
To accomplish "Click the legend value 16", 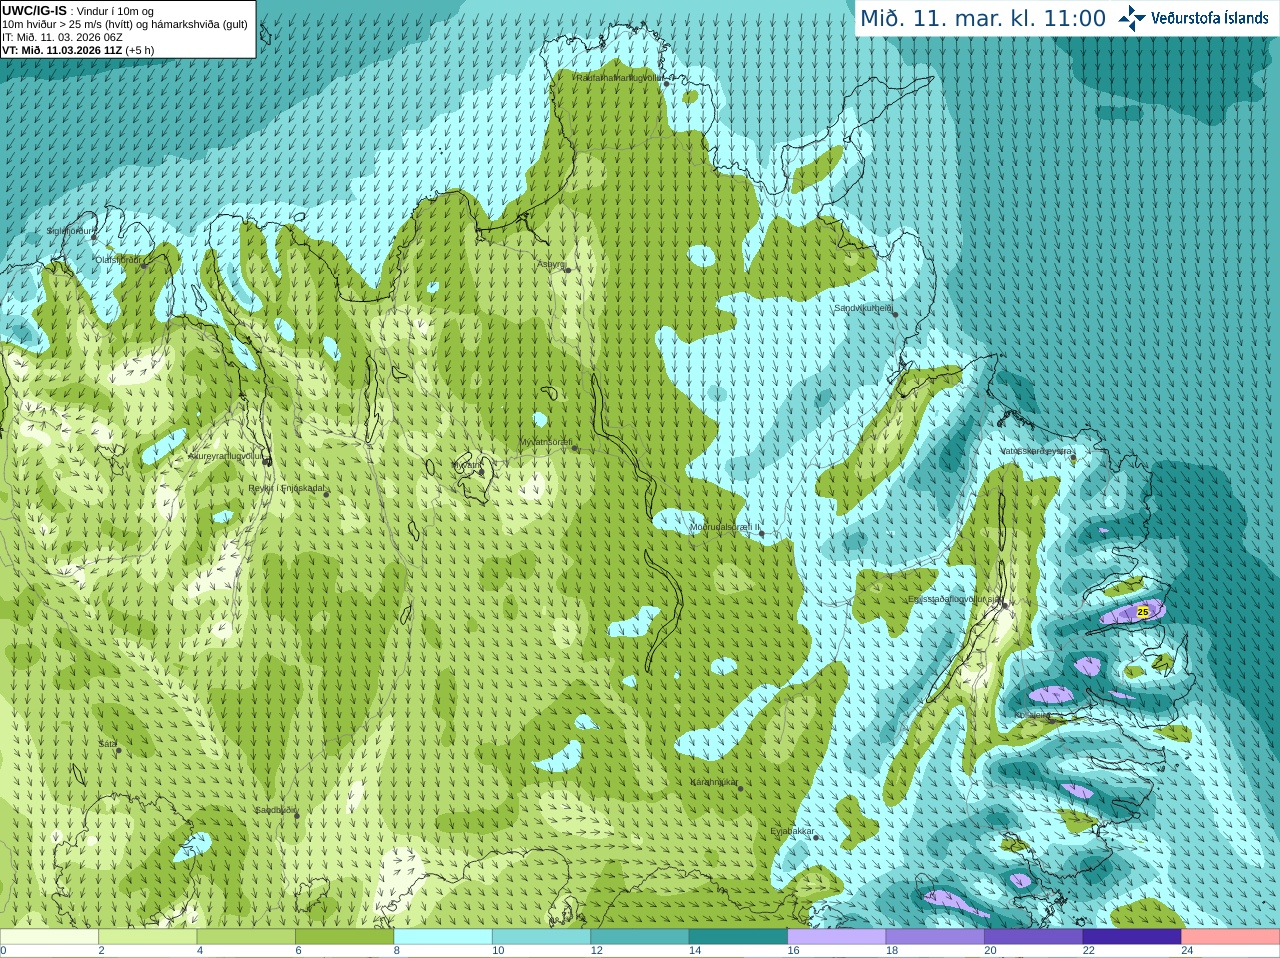I will pos(793,951).
